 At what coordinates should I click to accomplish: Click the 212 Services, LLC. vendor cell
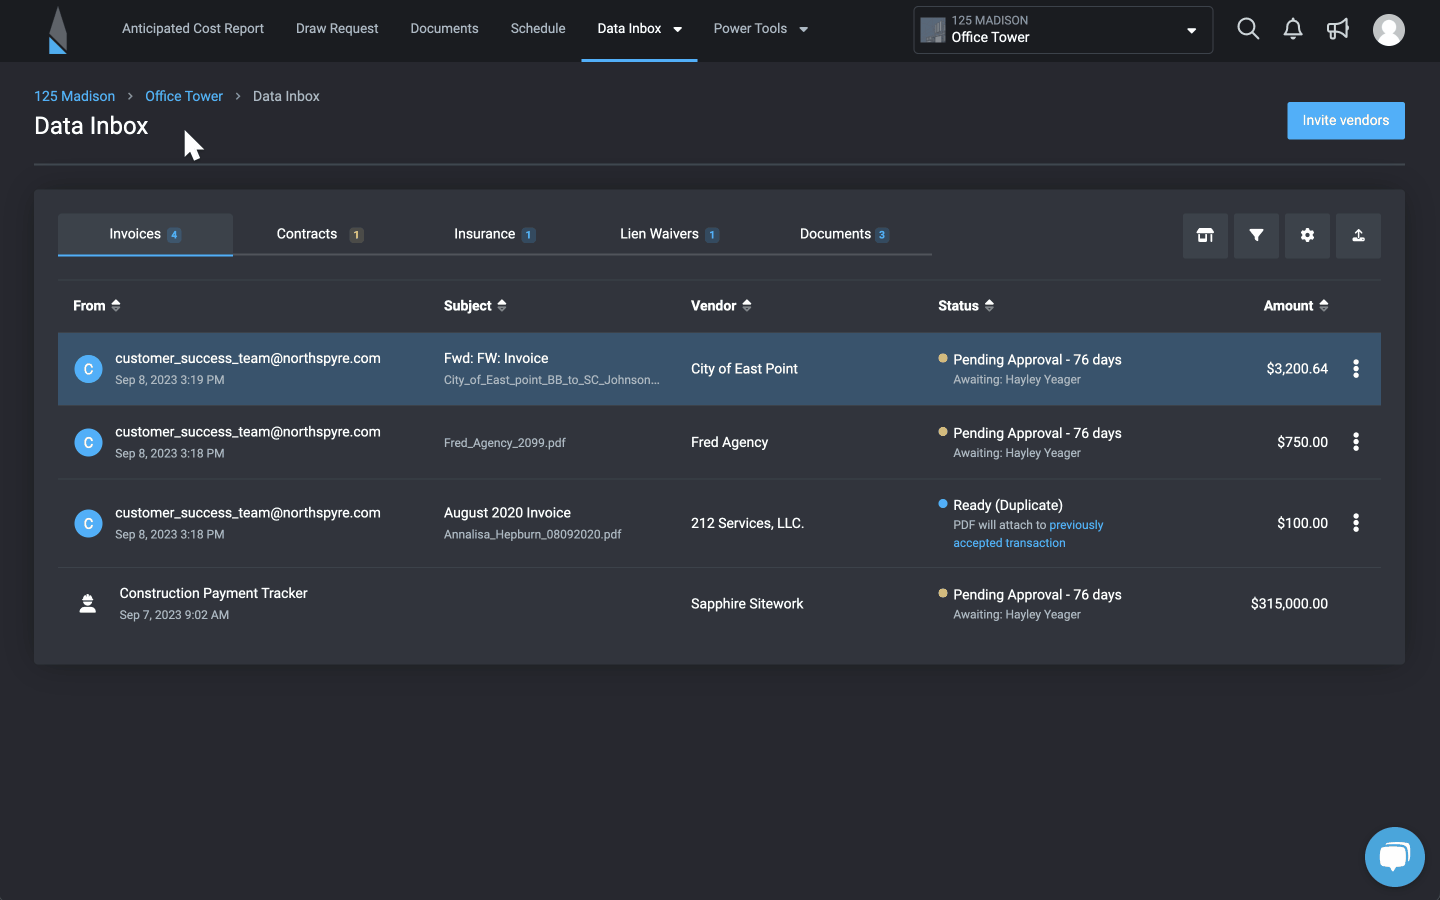pyautogui.click(x=747, y=523)
